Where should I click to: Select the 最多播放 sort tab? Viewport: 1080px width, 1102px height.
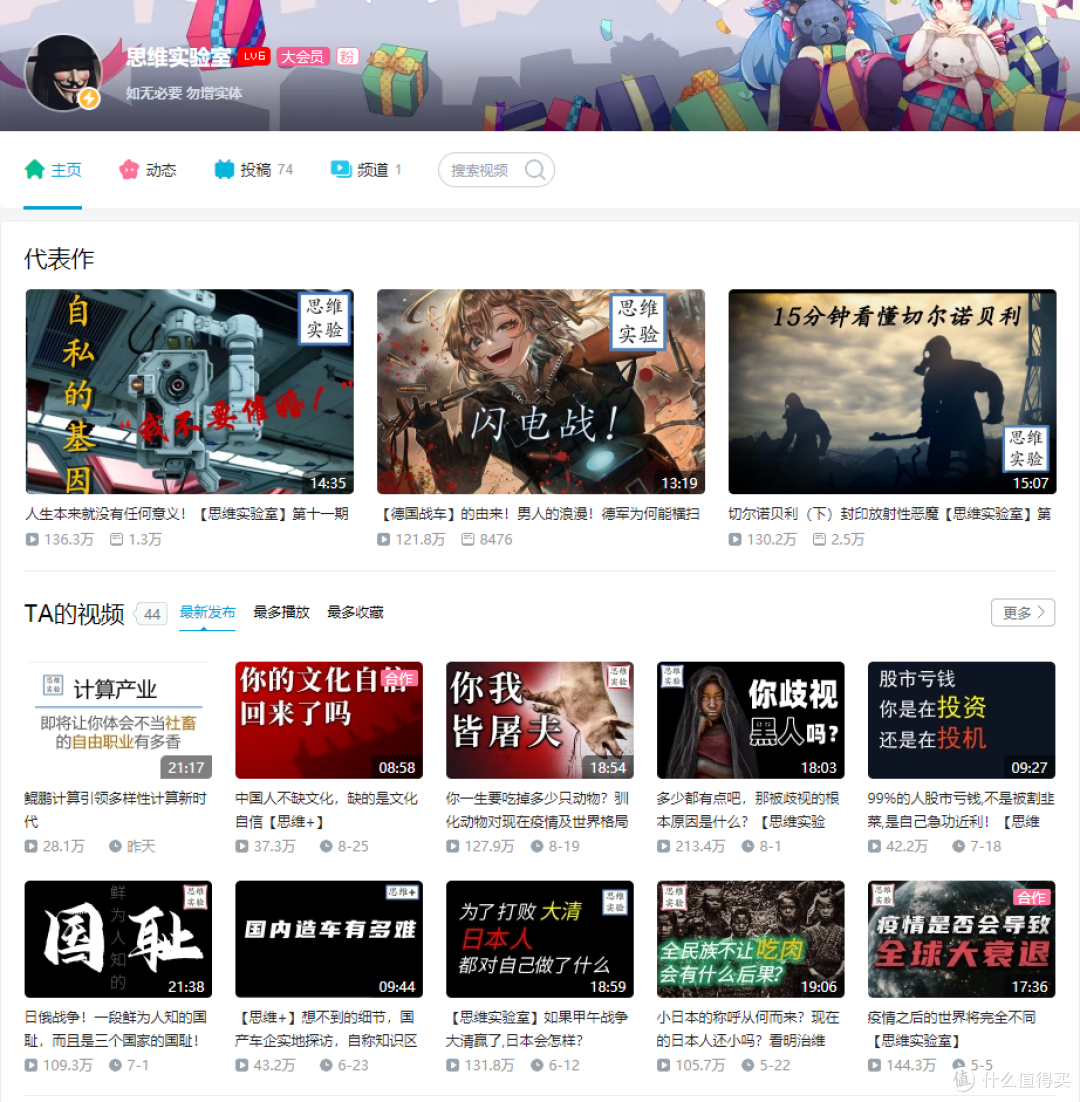tap(281, 612)
